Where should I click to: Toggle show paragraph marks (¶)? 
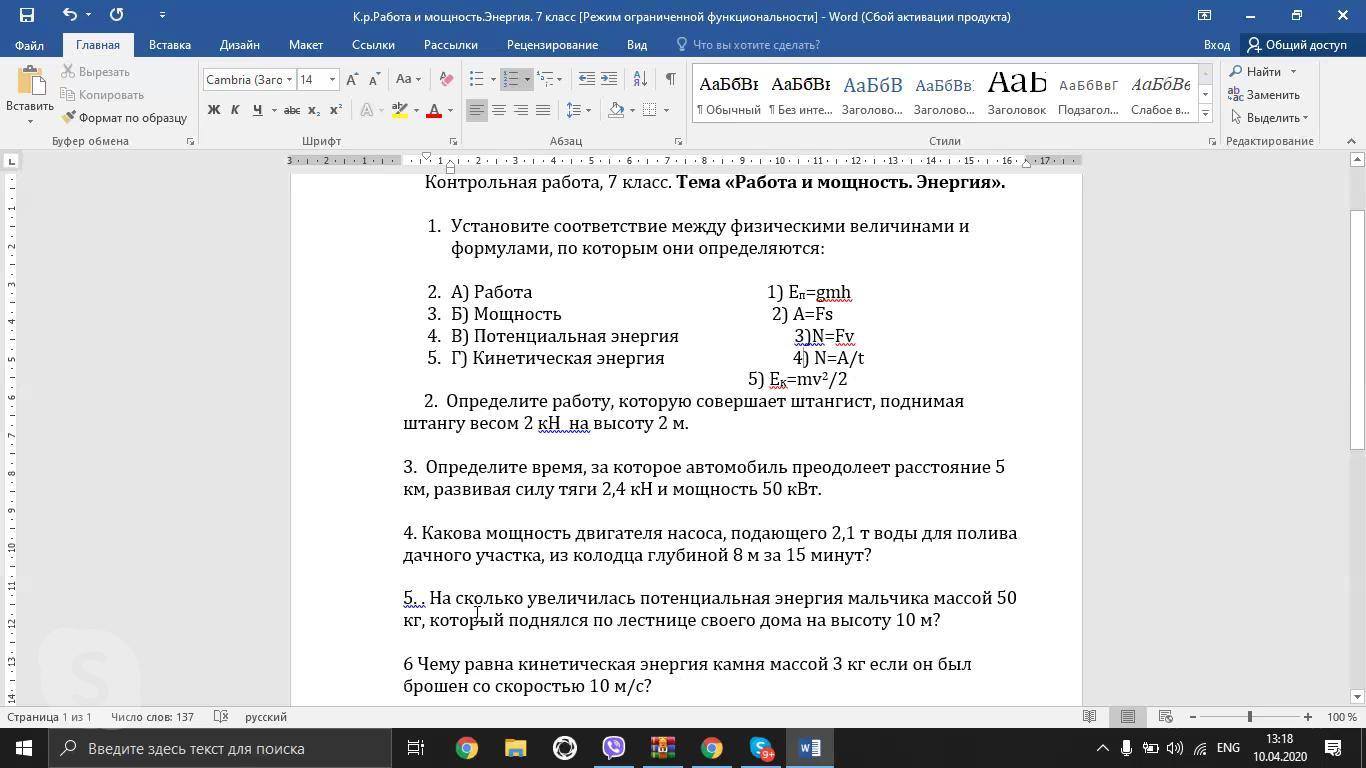click(x=670, y=79)
